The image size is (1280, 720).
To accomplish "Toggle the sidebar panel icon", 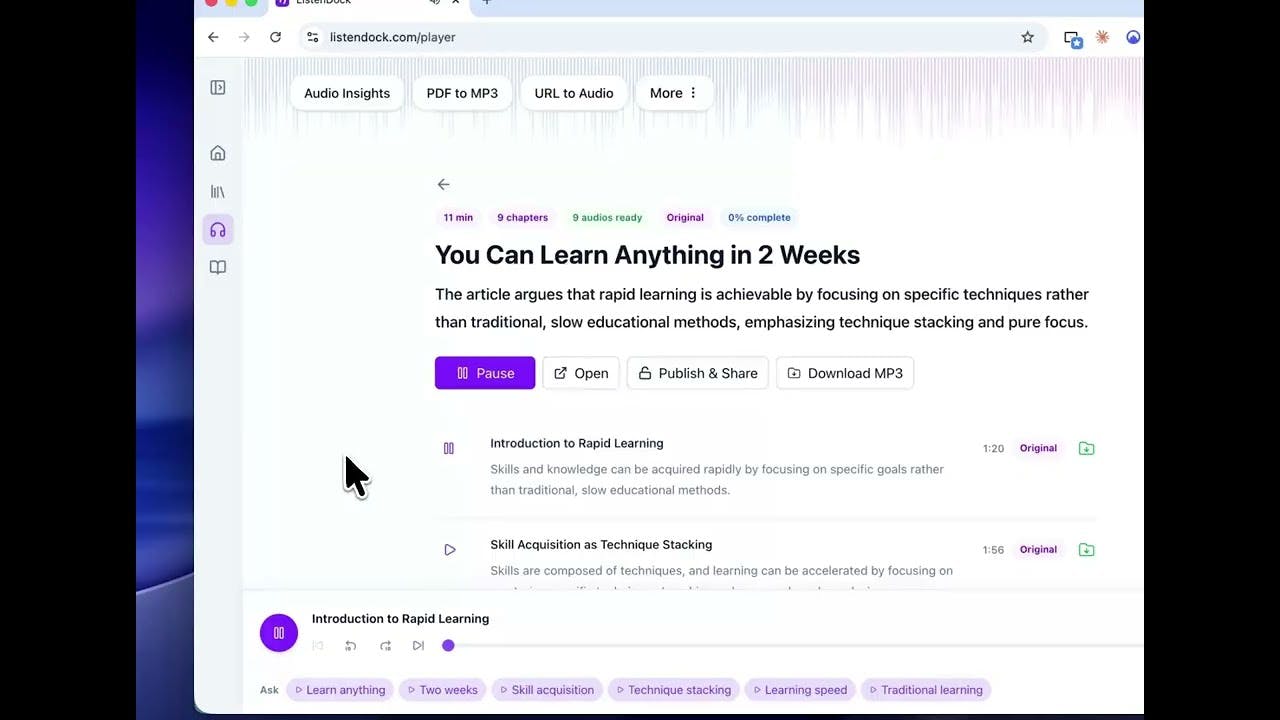I will coord(218,87).
